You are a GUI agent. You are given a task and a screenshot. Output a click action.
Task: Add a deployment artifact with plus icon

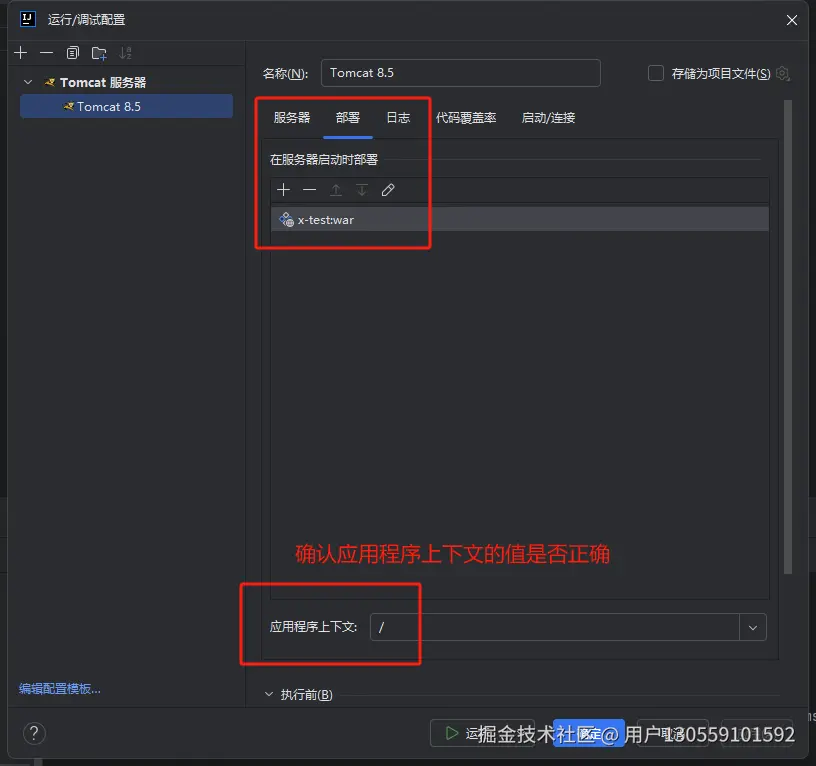tap(284, 190)
